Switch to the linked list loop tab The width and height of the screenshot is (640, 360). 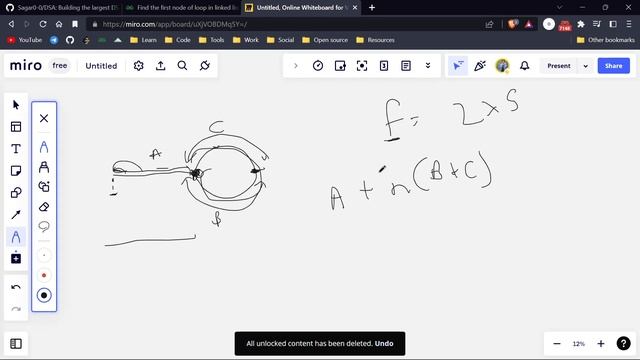tap(182, 7)
